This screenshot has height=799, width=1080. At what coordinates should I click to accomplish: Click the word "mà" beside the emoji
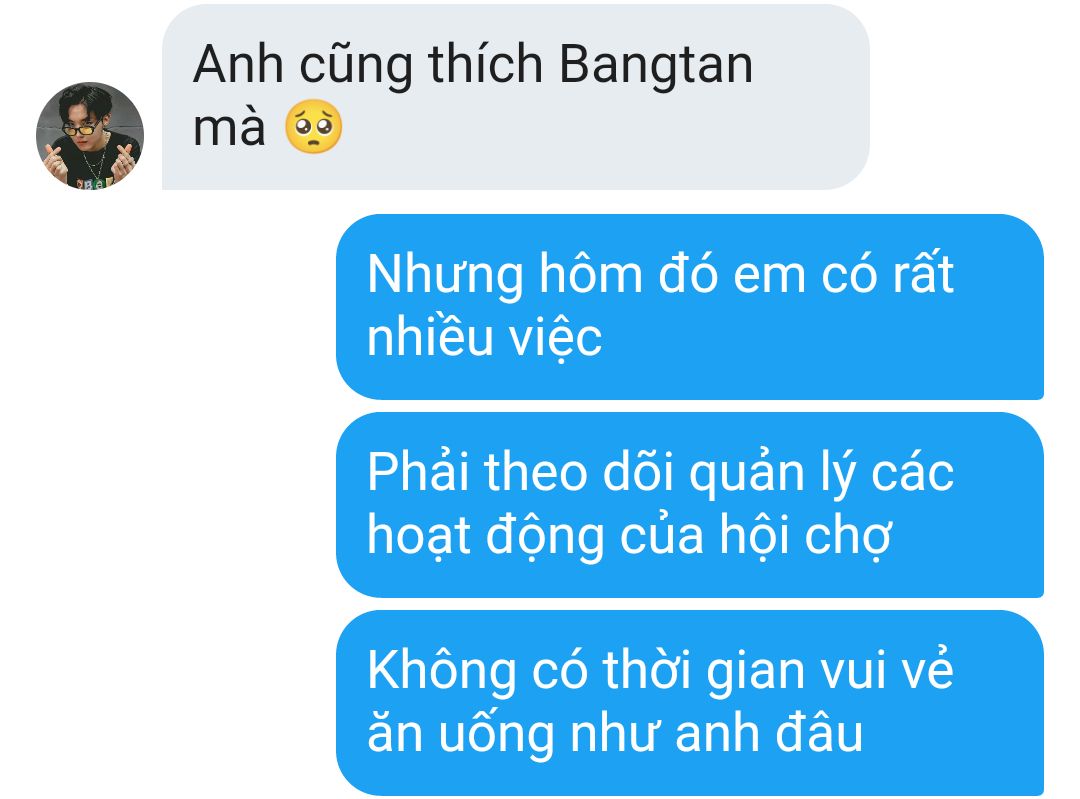(x=229, y=129)
